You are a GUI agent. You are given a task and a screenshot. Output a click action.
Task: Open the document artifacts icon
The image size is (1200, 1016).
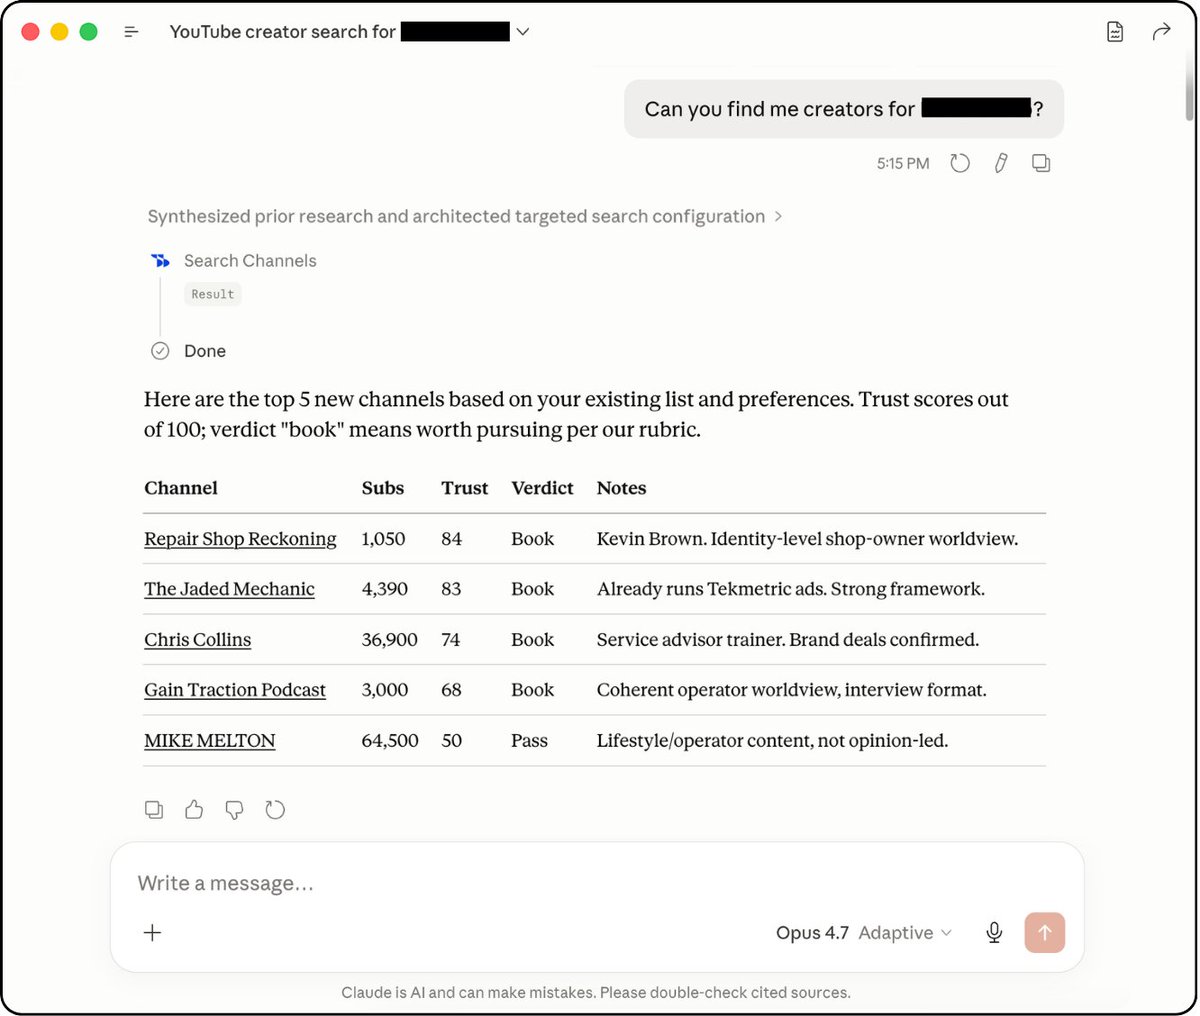point(1115,32)
